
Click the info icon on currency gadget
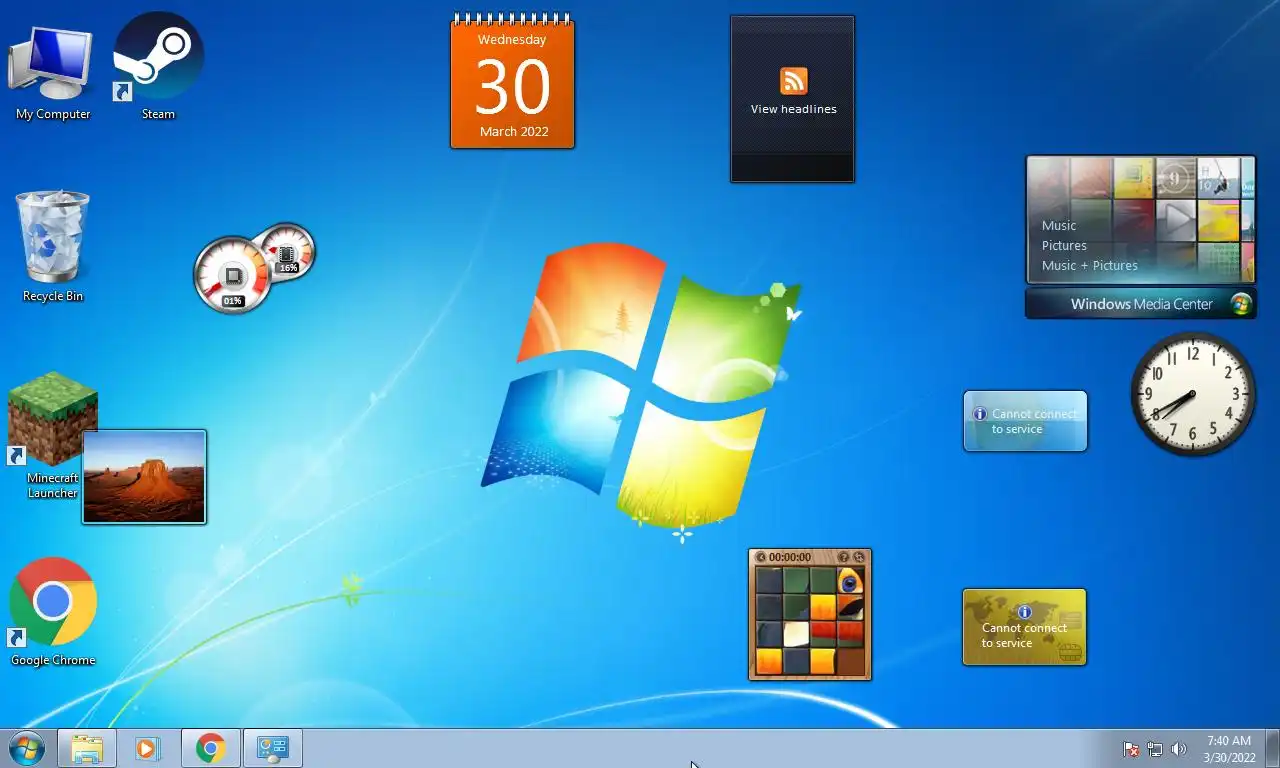tap(1024, 612)
